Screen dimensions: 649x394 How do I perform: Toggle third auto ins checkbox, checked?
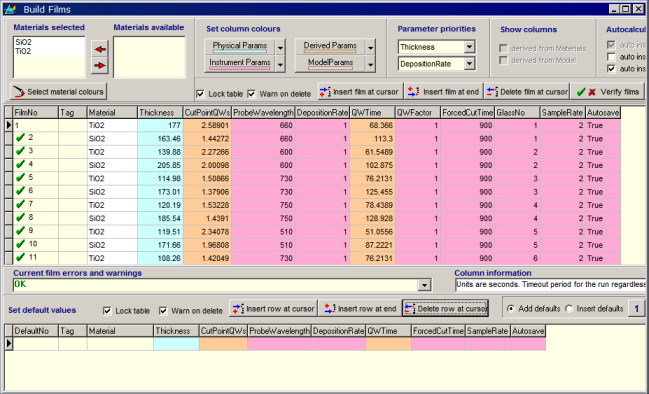[x=611, y=69]
